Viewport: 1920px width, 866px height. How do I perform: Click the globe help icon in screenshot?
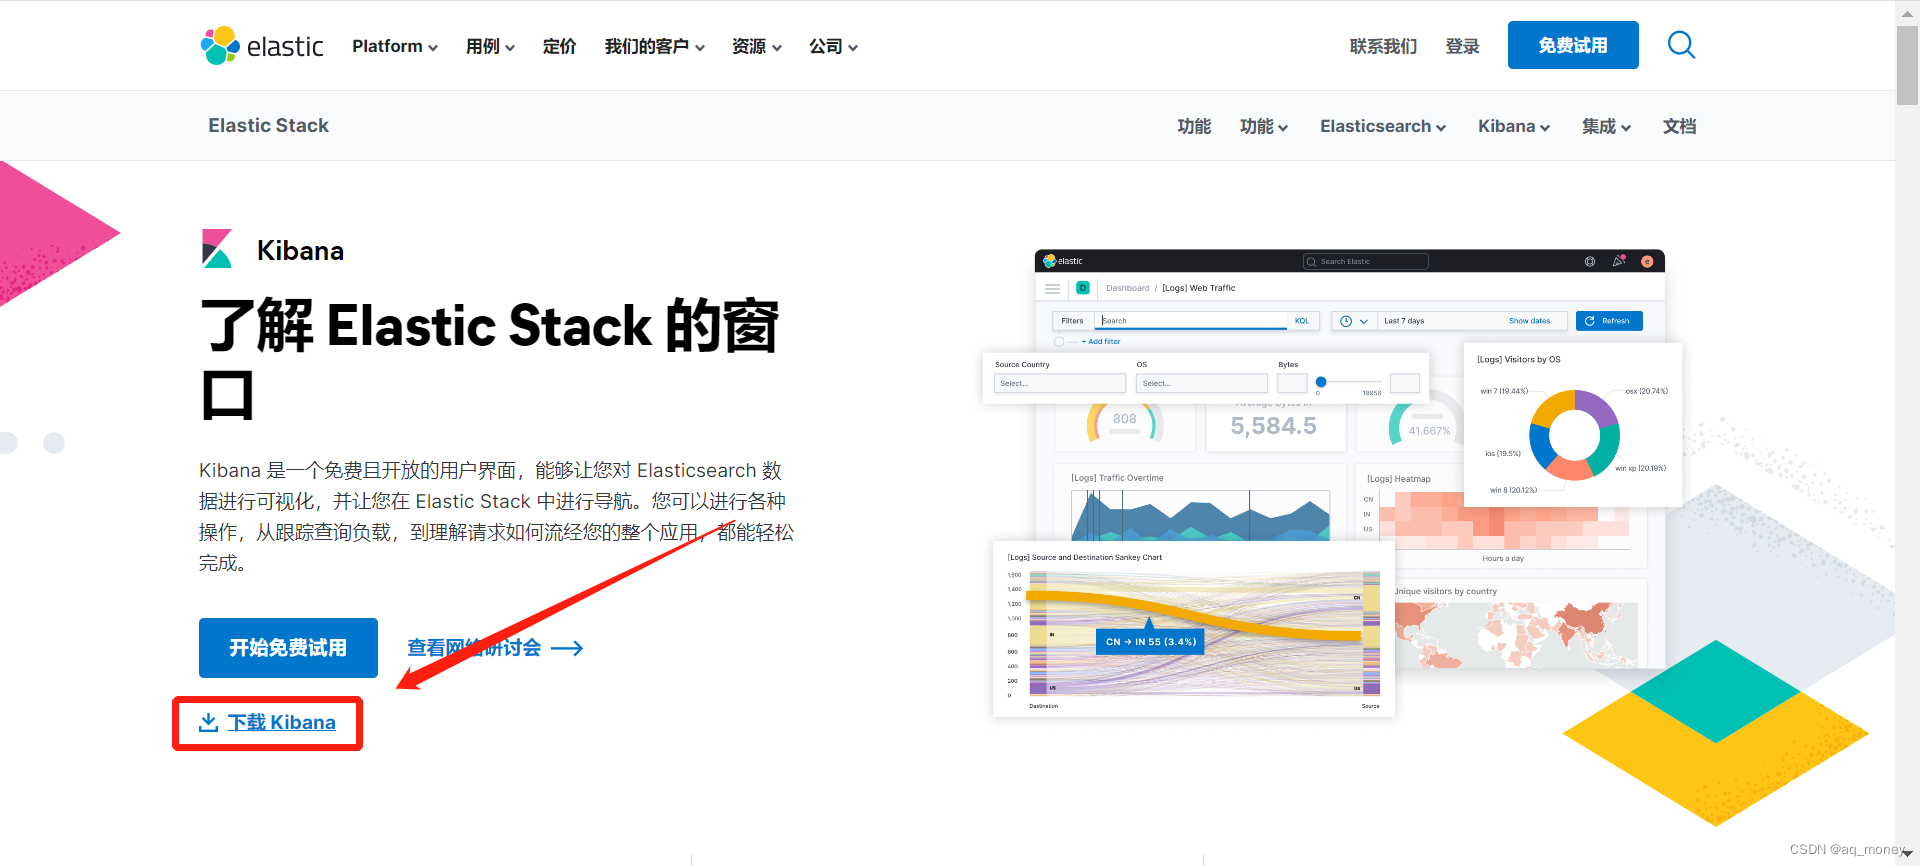coord(1590,261)
